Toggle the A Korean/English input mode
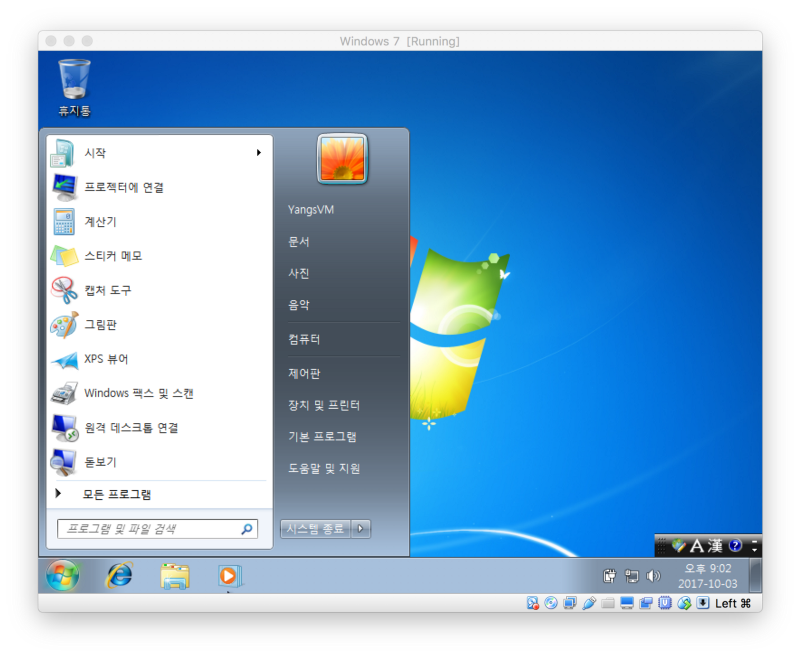The width and height of the screenshot is (800, 657). 697,546
